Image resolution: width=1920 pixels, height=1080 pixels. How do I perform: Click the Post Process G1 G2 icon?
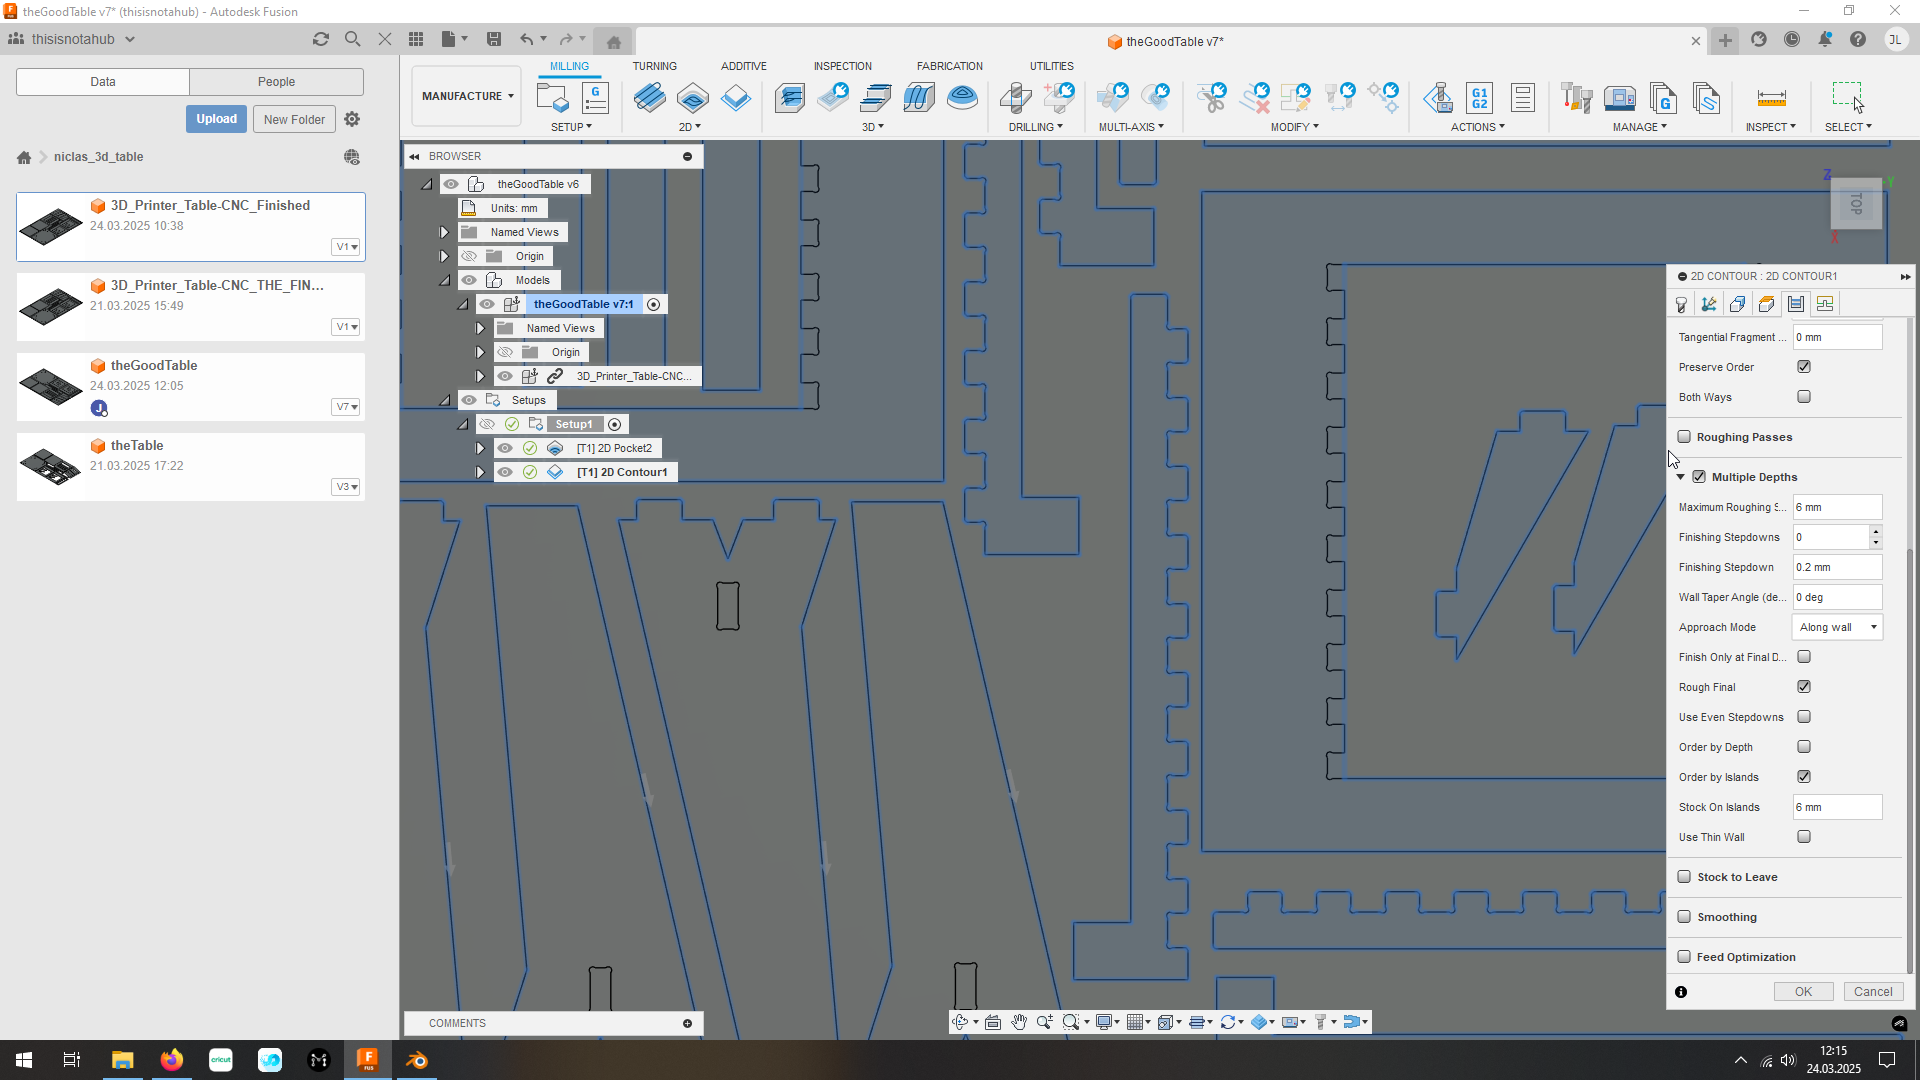point(1480,98)
